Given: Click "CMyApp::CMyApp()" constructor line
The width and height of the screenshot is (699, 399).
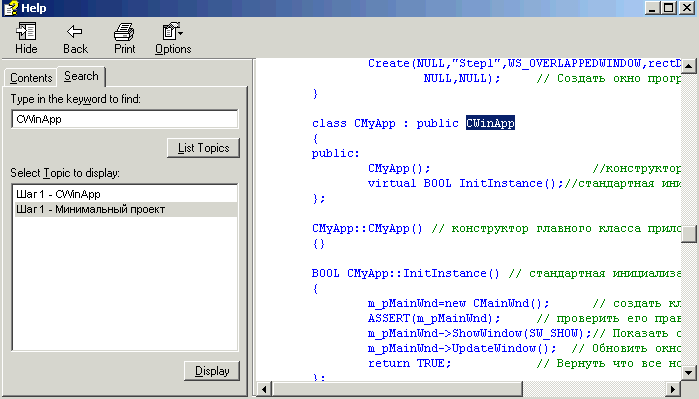Looking at the screenshot, I should (x=367, y=228).
